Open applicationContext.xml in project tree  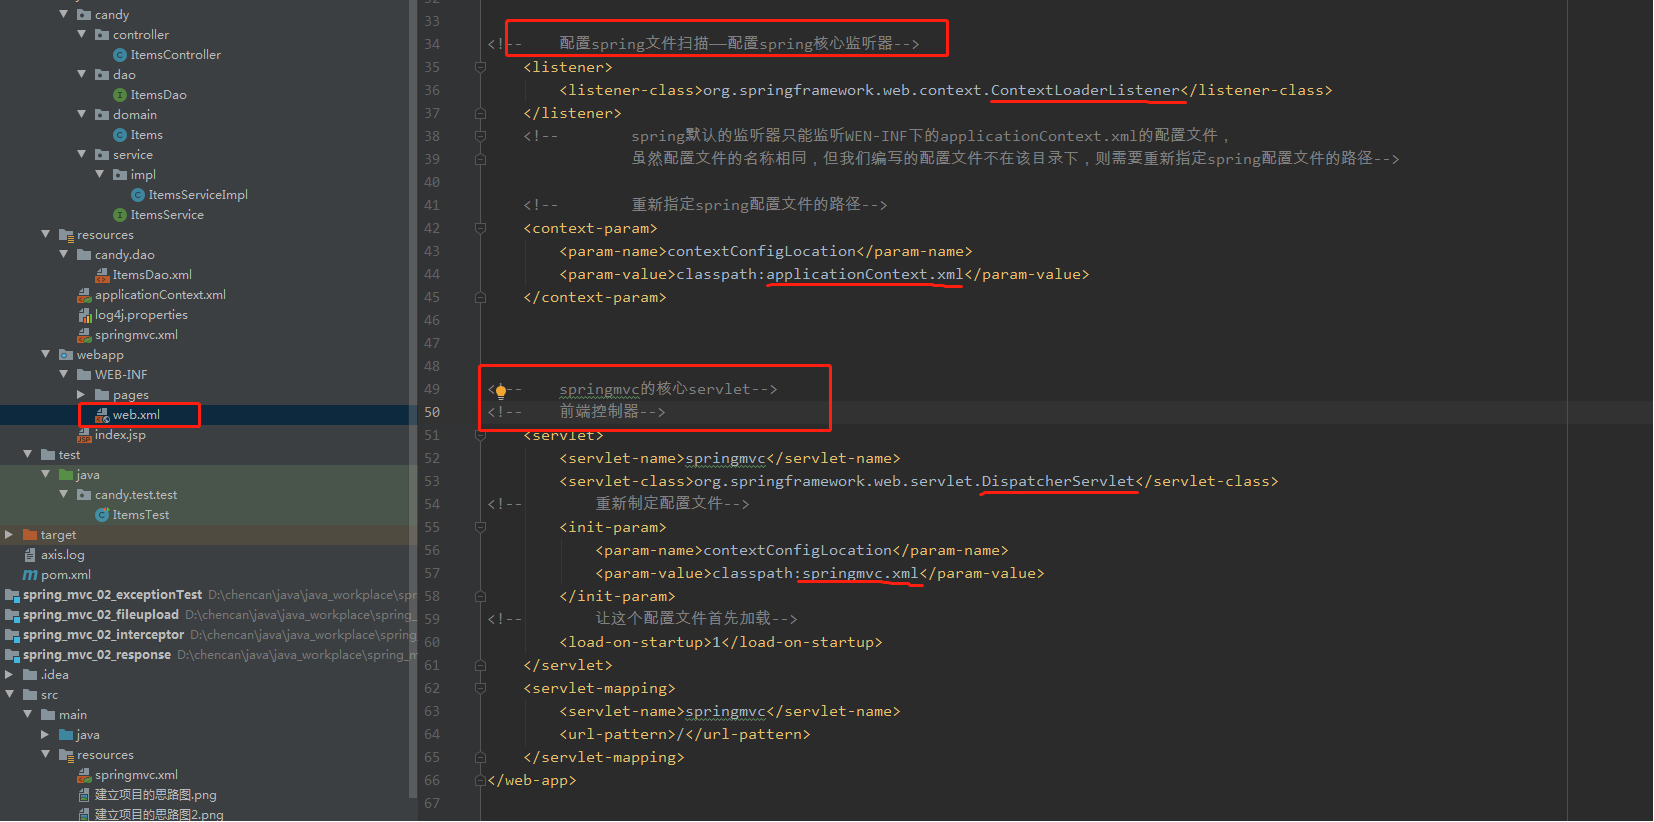(x=160, y=295)
